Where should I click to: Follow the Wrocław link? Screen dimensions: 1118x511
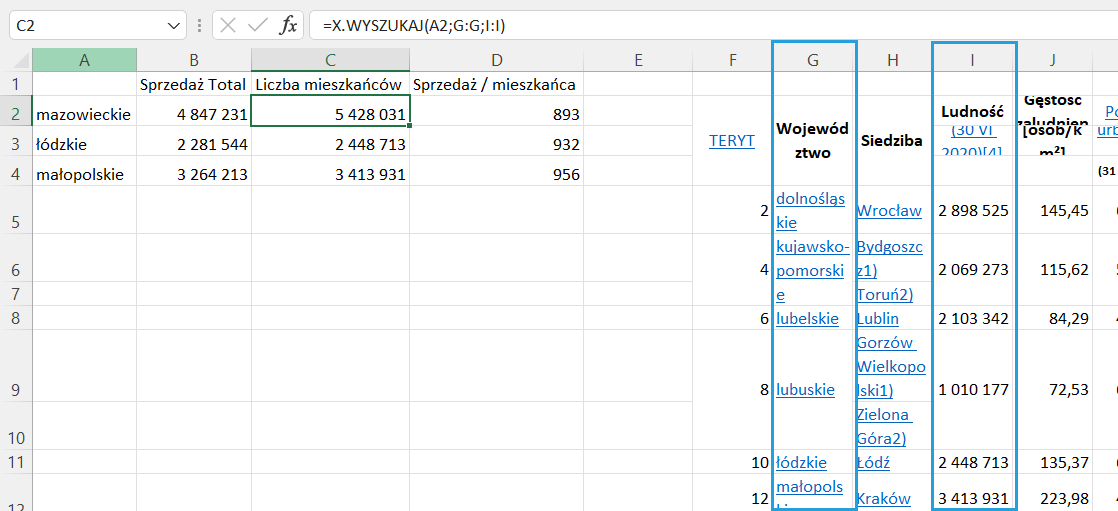point(888,211)
